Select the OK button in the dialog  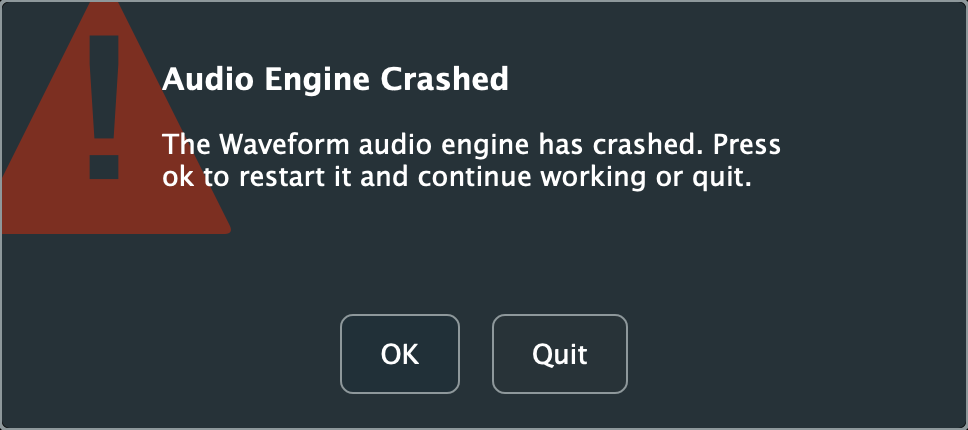coord(400,354)
